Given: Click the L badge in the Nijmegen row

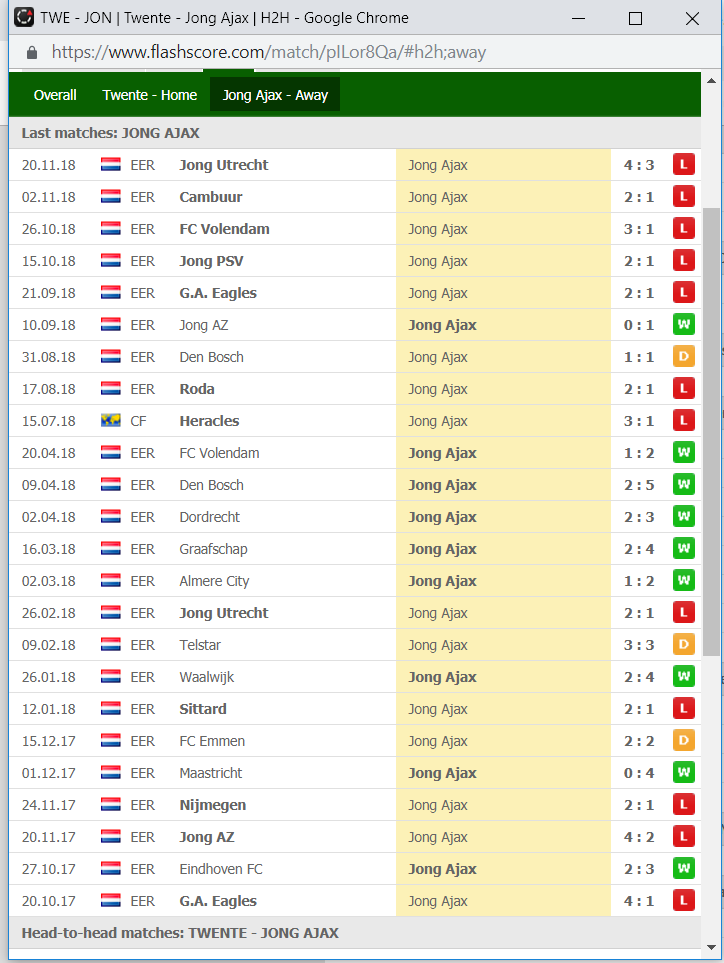Looking at the screenshot, I should pyautogui.click(x=683, y=805).
